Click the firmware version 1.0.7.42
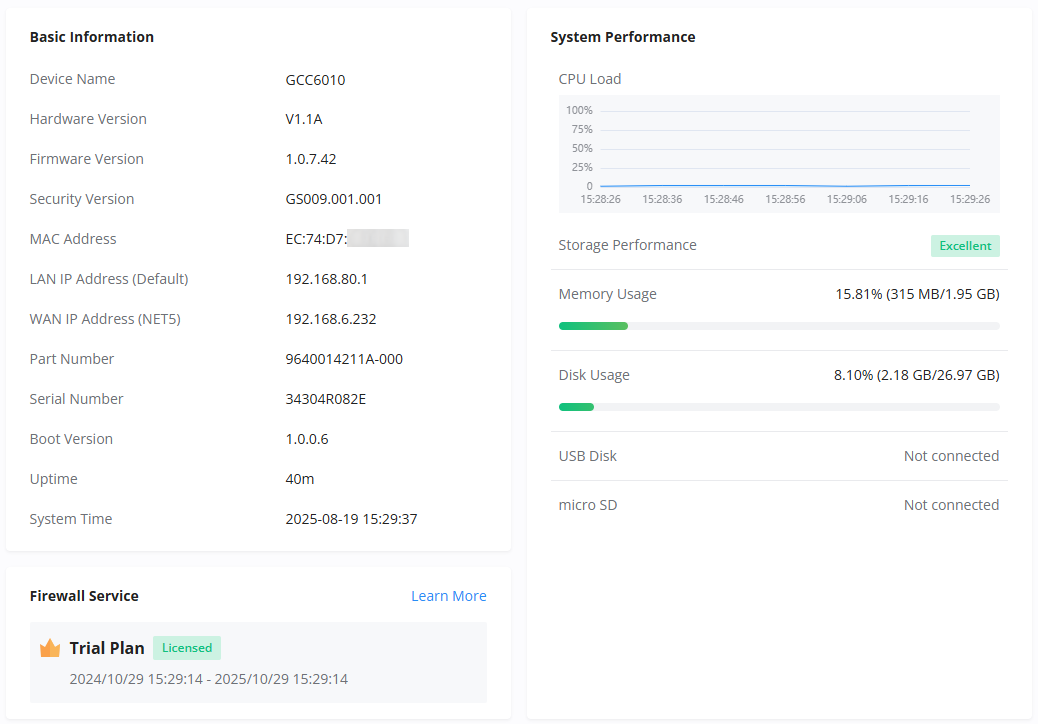 [x=310, y=159]
